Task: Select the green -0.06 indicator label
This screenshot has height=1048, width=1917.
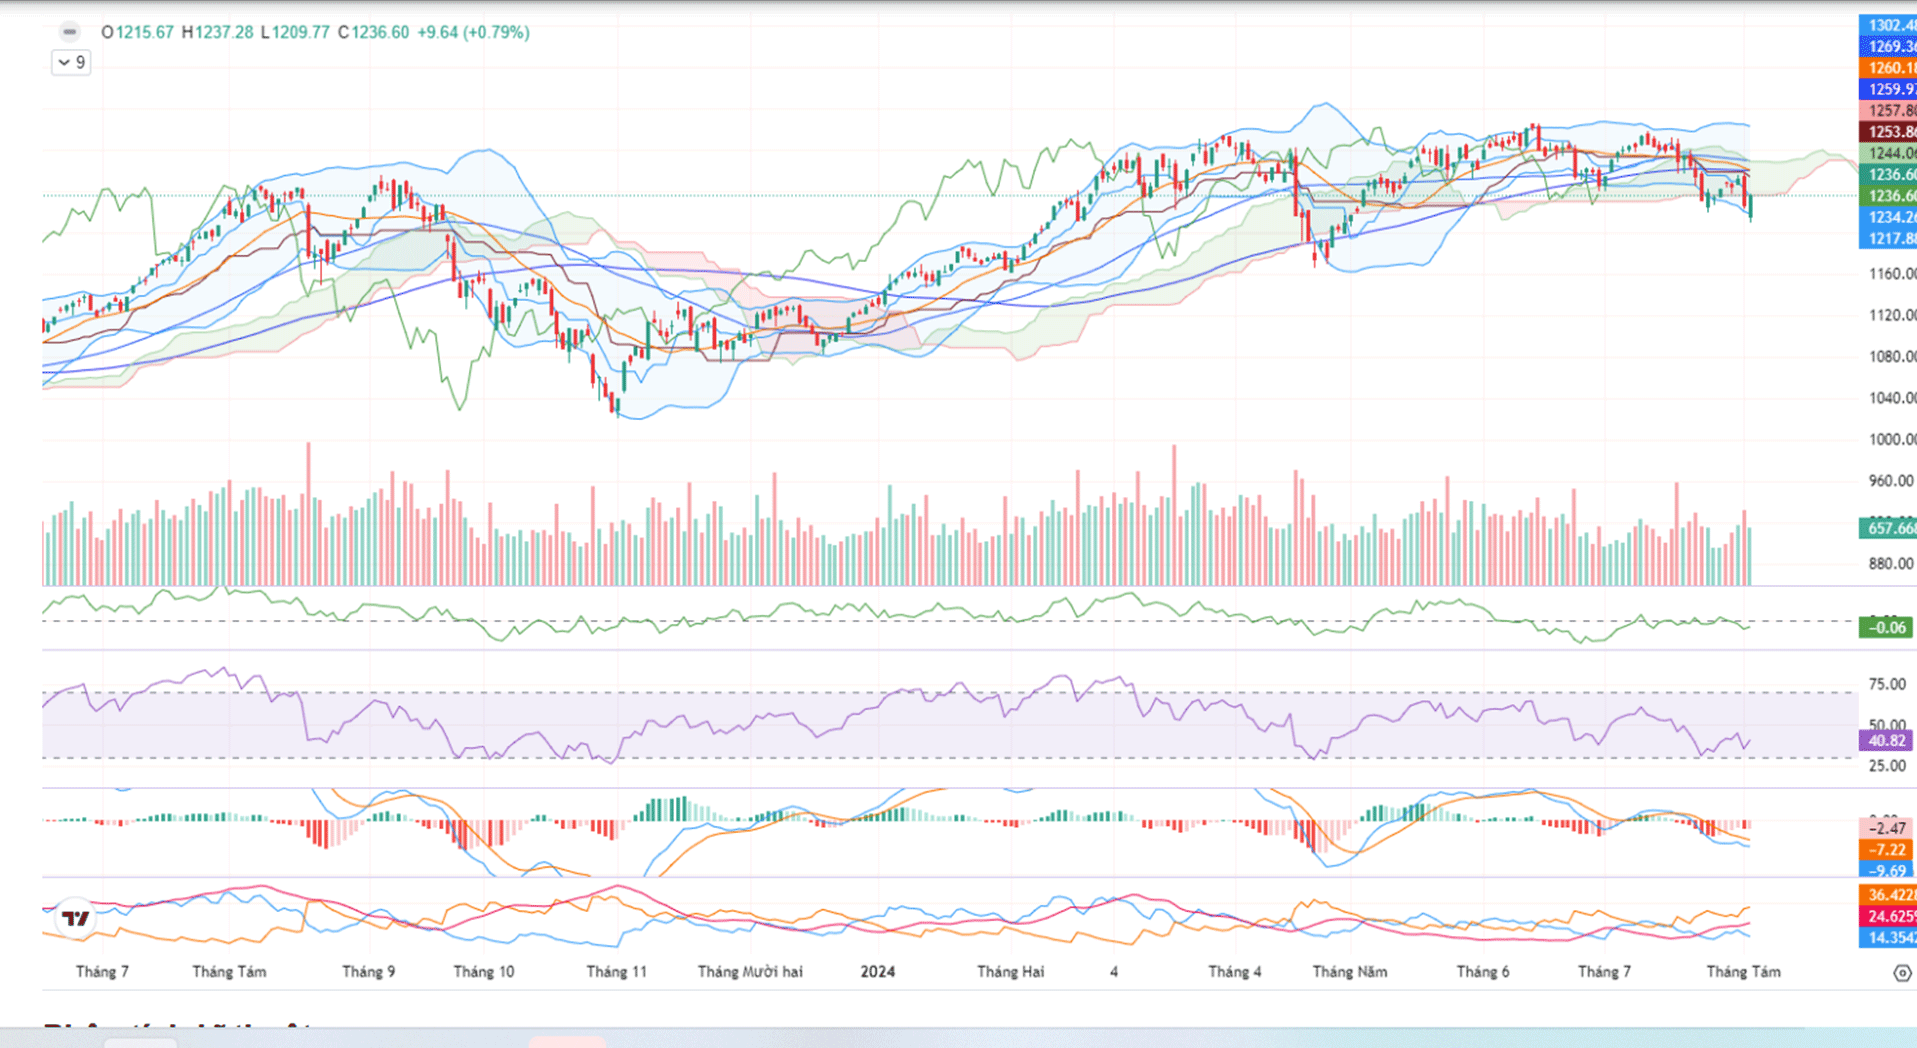Action: [x=1886, y=628]
